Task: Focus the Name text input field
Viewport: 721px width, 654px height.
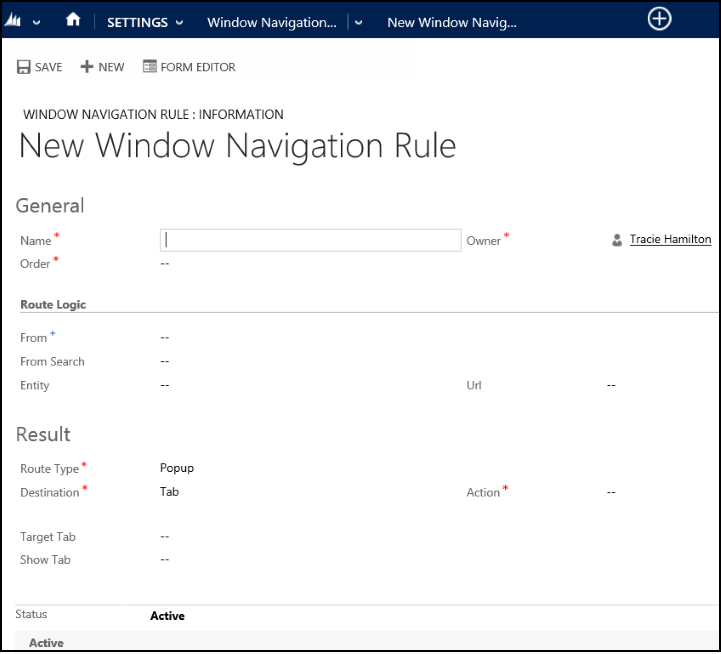Action: 310,241
